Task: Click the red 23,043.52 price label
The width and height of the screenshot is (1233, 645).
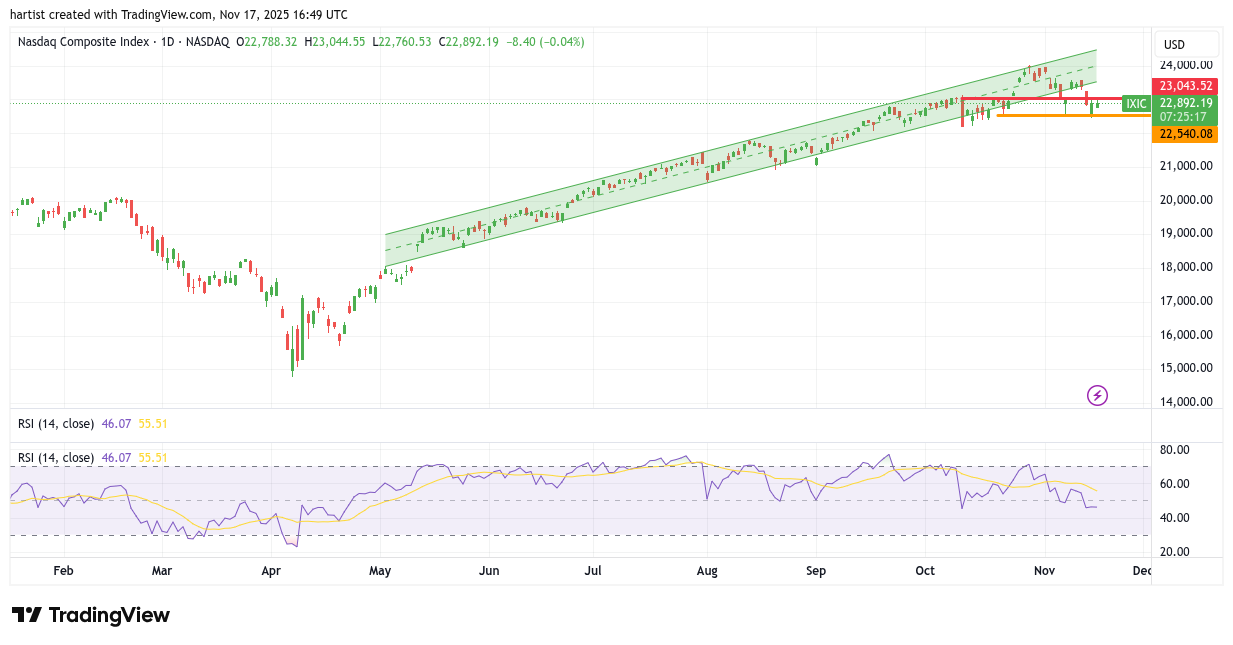Action: click(x=1186, y=86)
